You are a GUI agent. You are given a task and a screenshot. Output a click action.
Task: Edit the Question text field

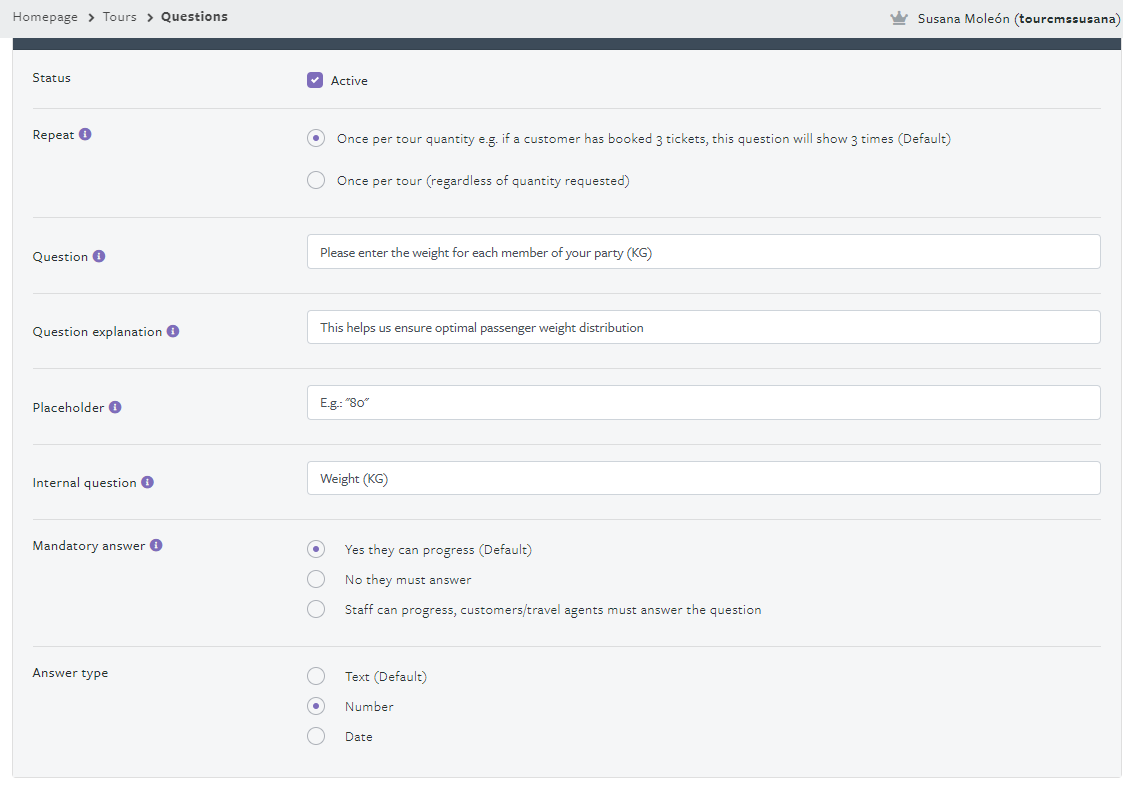click(703, 251)
